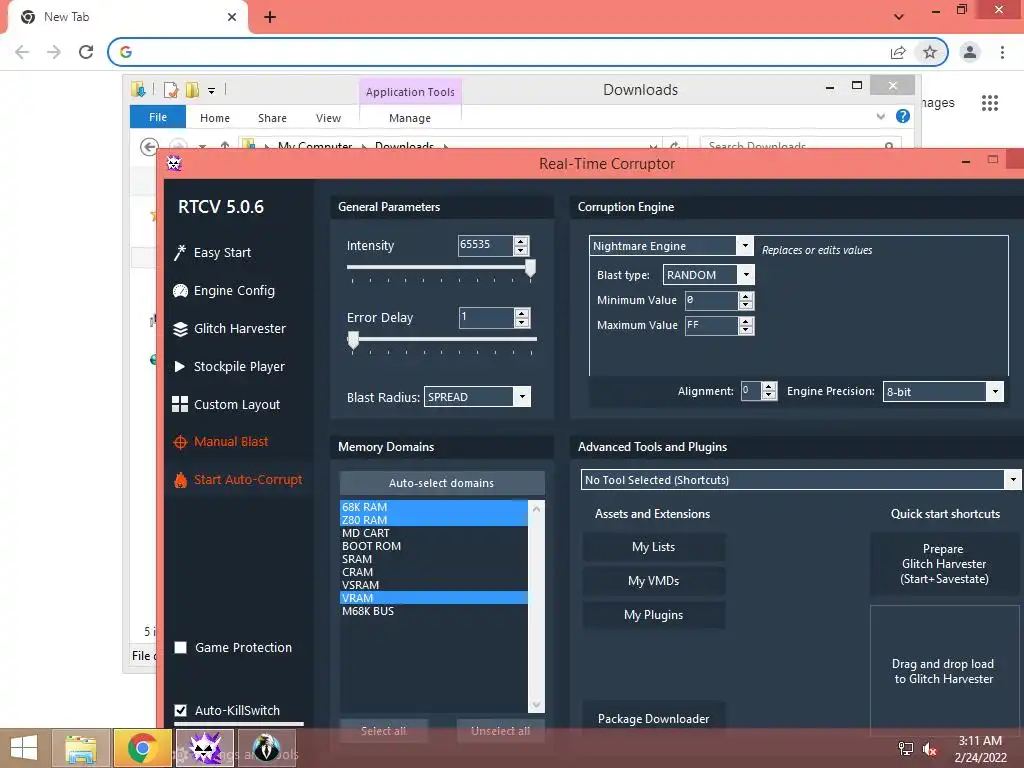The image size is (1024, 768).
Task: Open Manage tab in Downloads window
Action: click(x=410, y=118)
